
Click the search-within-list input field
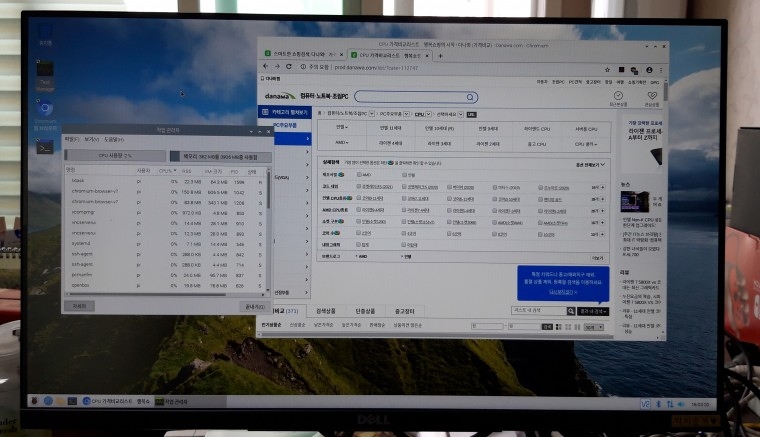coord(539,311)
